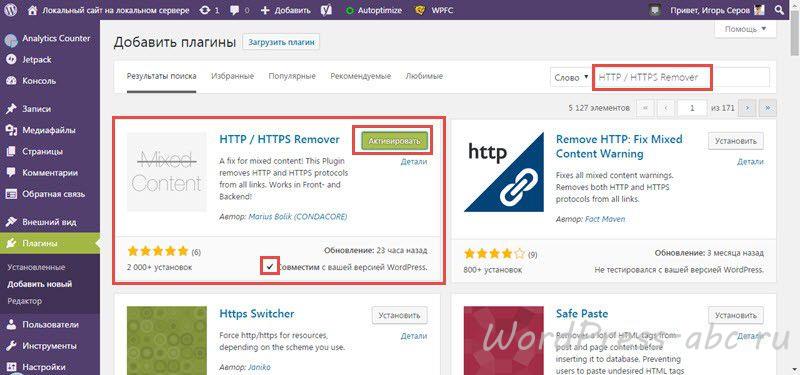Install Remove HTTP: Fix Mixed Content Warning

(736, 141)
